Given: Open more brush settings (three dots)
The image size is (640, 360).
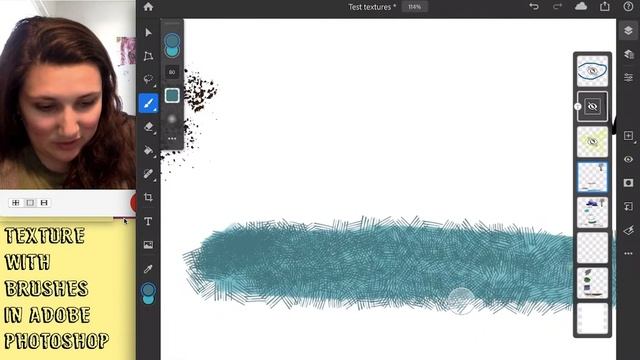Looking at the screenshot, I should click(172, 139).
